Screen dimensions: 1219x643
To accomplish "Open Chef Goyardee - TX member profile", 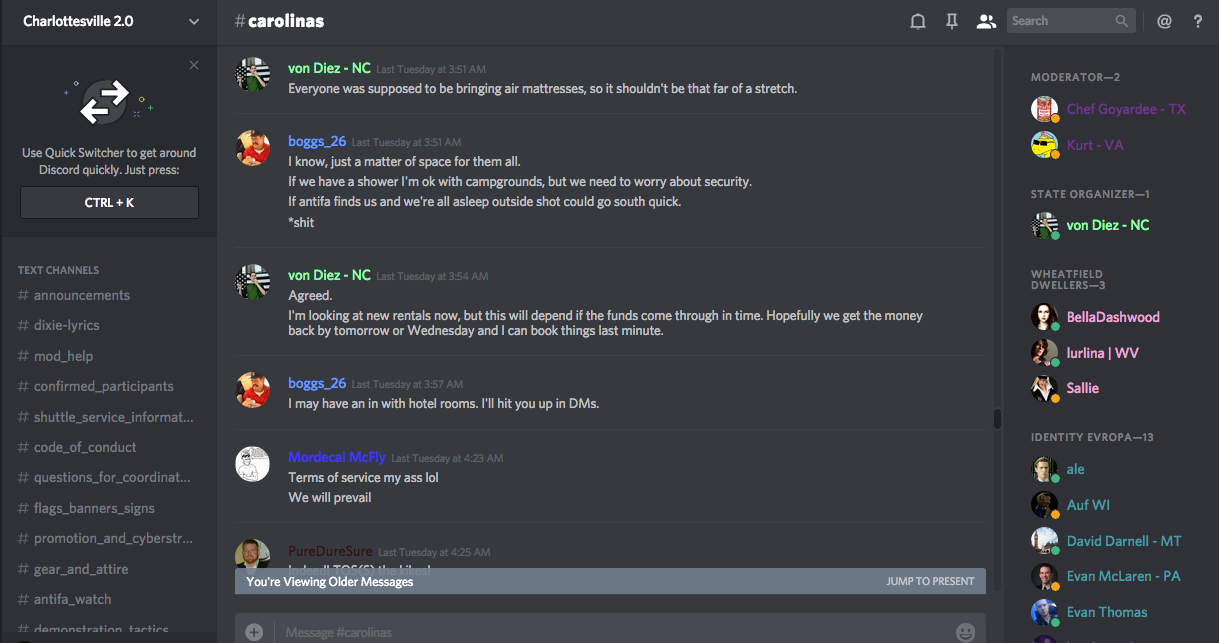I will coord(1126,109).
